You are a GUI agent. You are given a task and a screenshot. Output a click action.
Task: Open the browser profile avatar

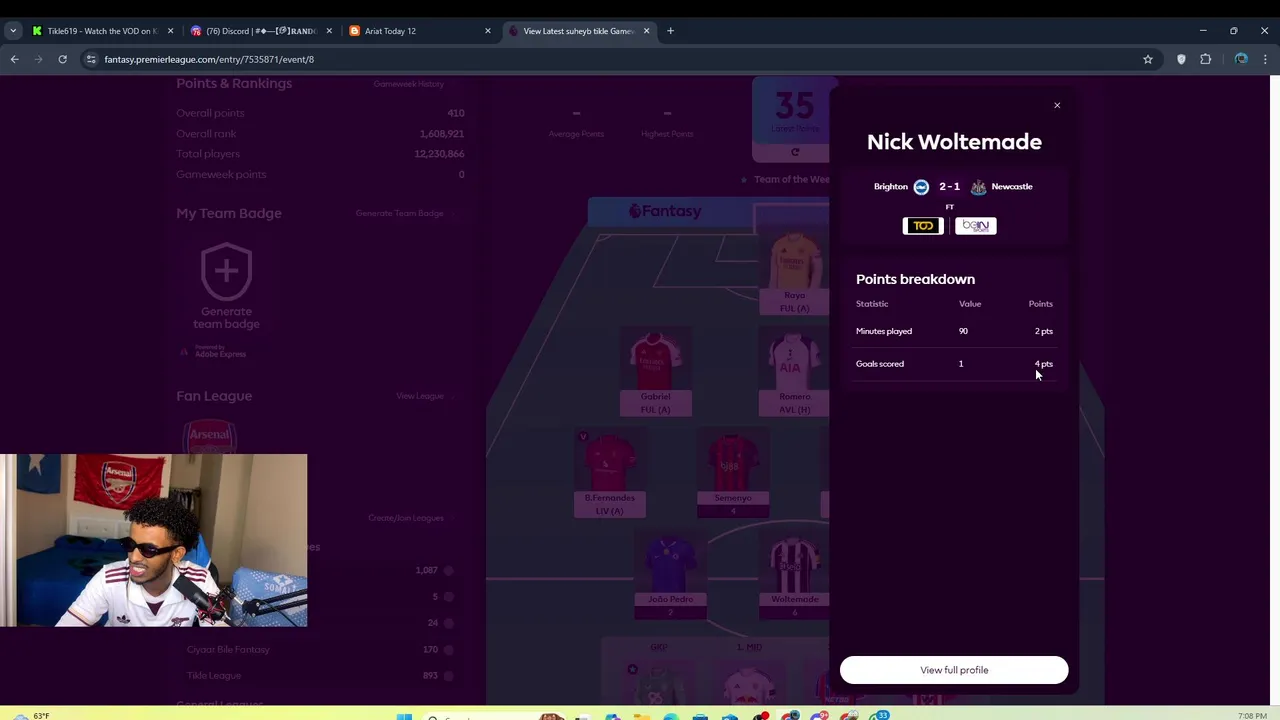click(x=1241, y=59)
